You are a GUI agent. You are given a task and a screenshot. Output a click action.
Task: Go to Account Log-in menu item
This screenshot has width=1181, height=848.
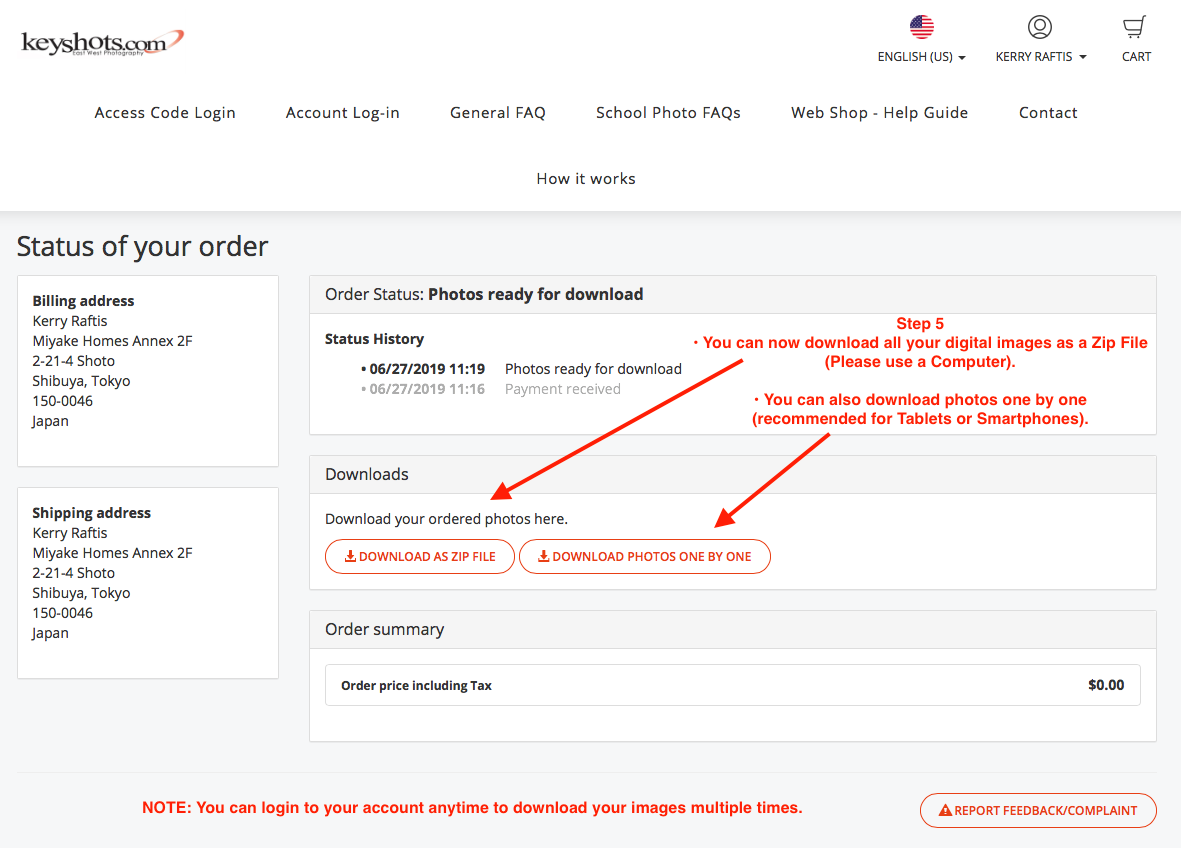(343, 113)
